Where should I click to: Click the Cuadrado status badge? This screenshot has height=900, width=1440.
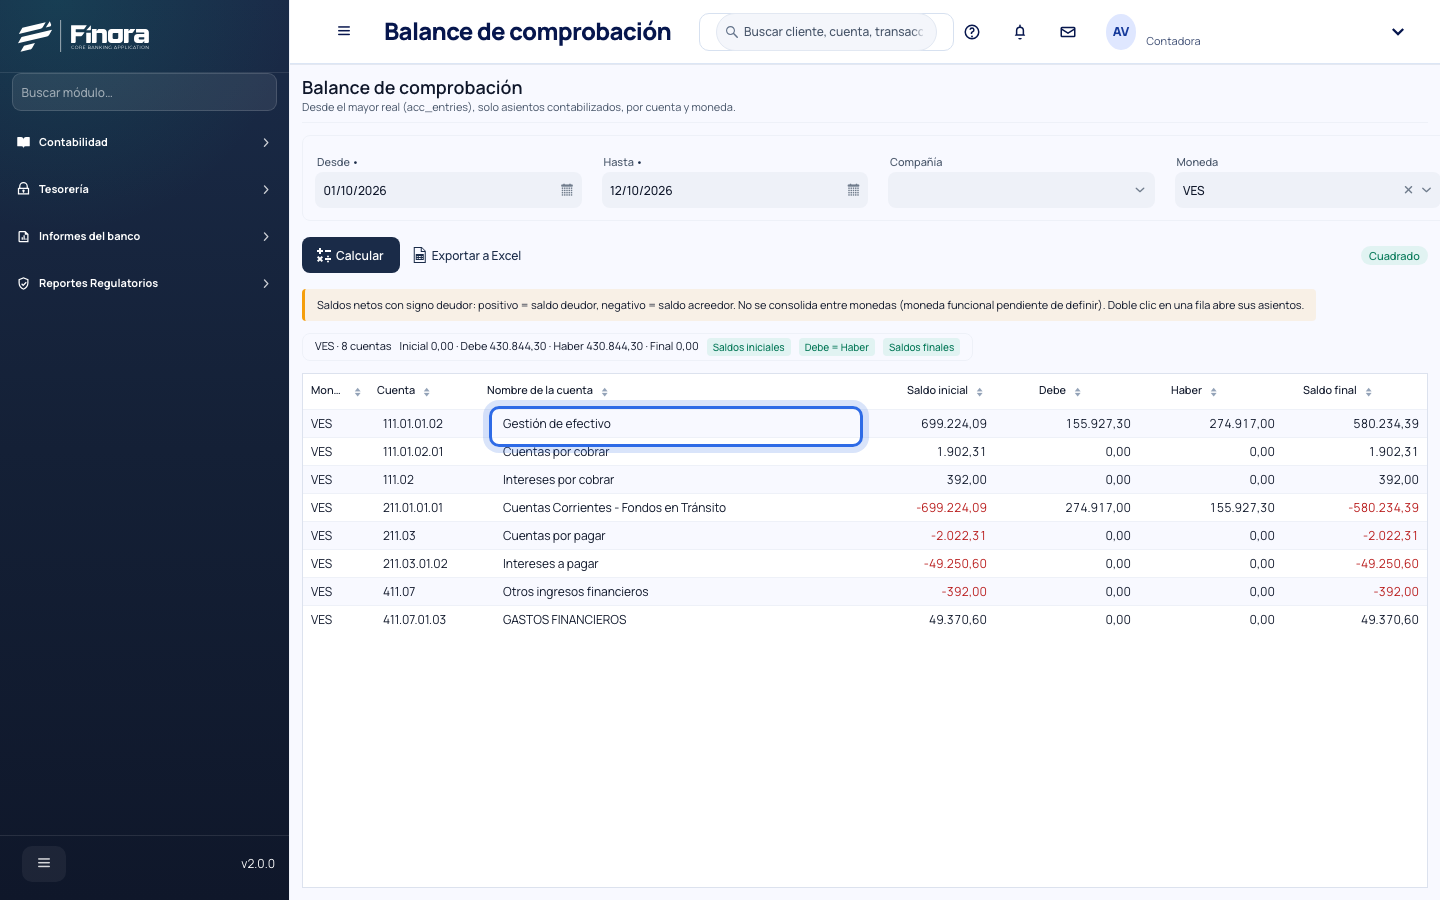tap(1394, 256)
